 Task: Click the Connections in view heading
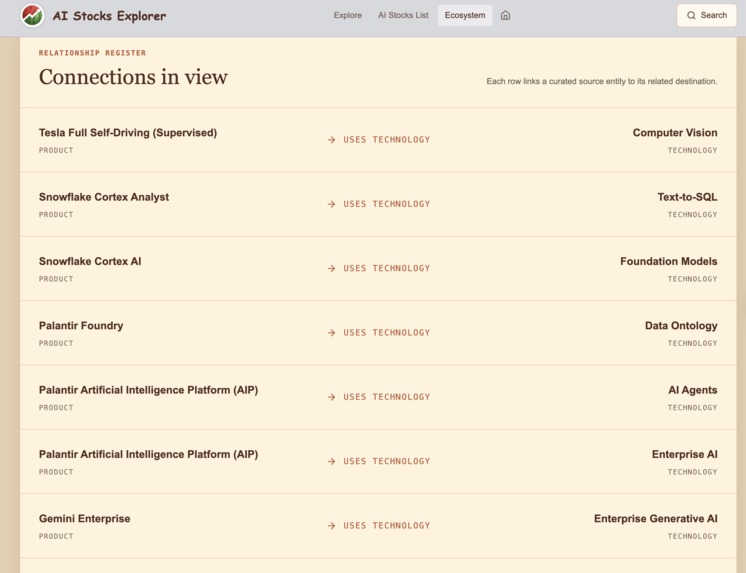(133, 77)
